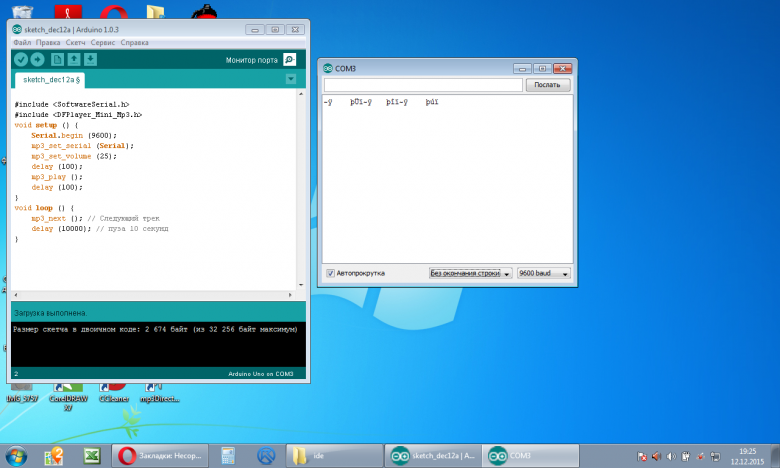The height and width of the screenshot is (468, 780).
Task: Open the 9600 baud rate dropdown
Action: point(543,273)
